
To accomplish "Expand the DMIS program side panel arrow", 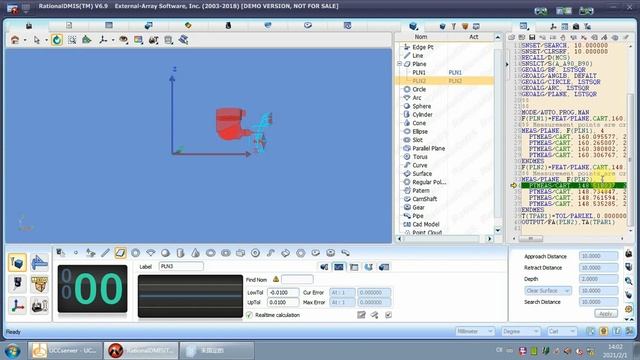I will tap(507, 64).
